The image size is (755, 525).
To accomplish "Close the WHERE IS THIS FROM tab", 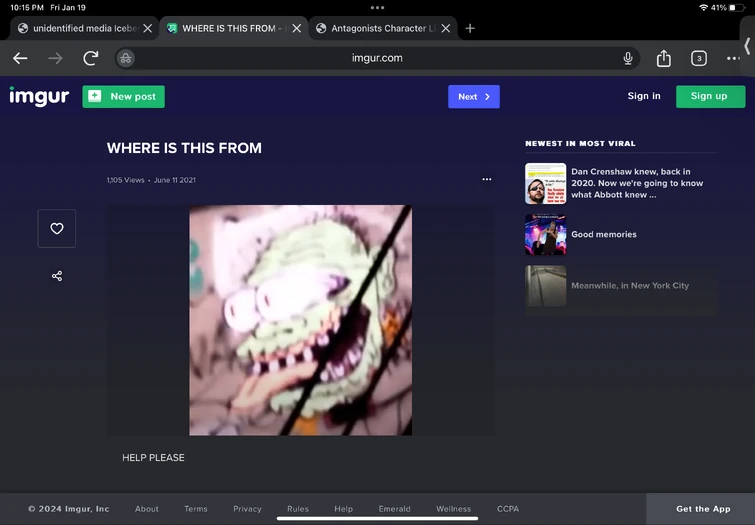I will (297, 28).
